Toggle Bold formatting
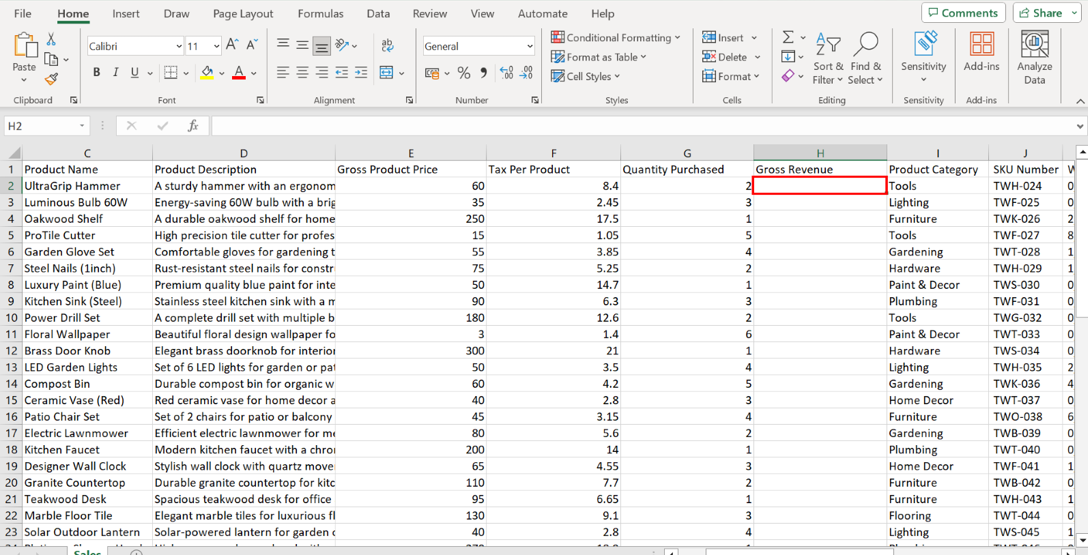The image size is (1088, 555). 96,73
